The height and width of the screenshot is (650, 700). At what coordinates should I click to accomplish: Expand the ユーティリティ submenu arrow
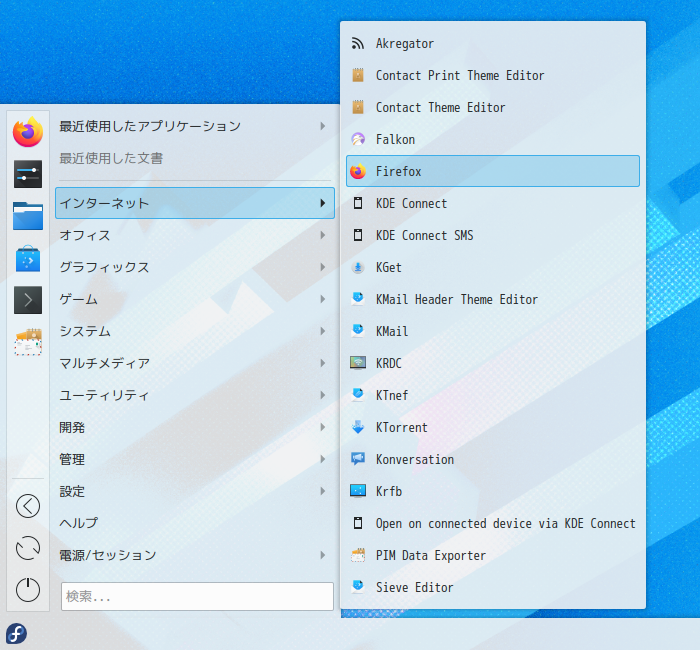click(x=323, y=395)
